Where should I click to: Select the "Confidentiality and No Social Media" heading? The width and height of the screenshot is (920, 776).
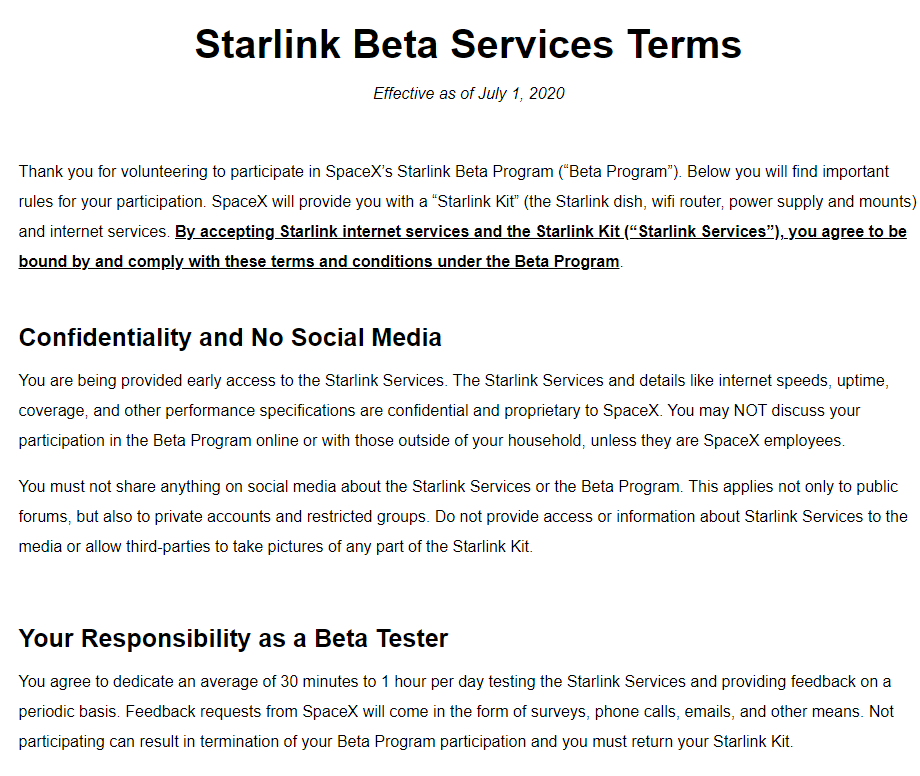230,337
